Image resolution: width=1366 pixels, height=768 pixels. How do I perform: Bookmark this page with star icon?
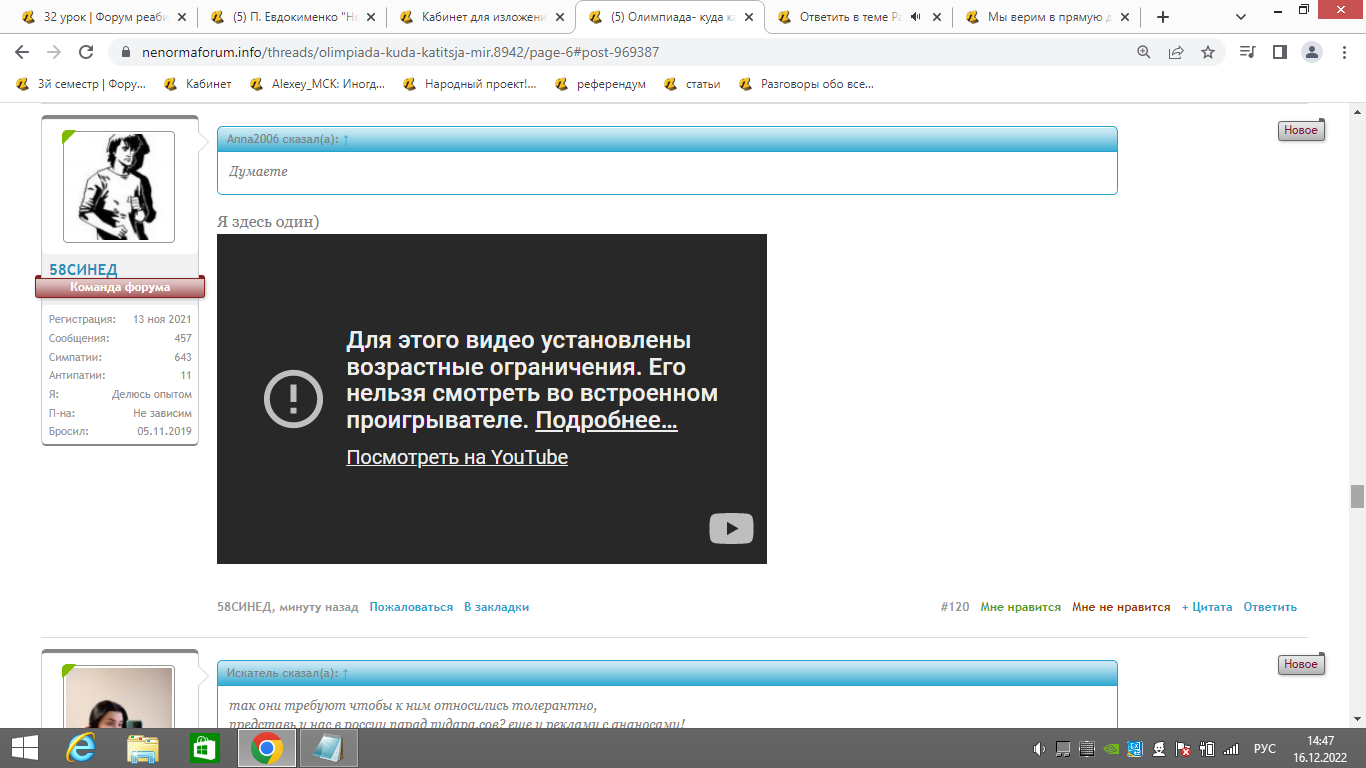(1208, 52)
